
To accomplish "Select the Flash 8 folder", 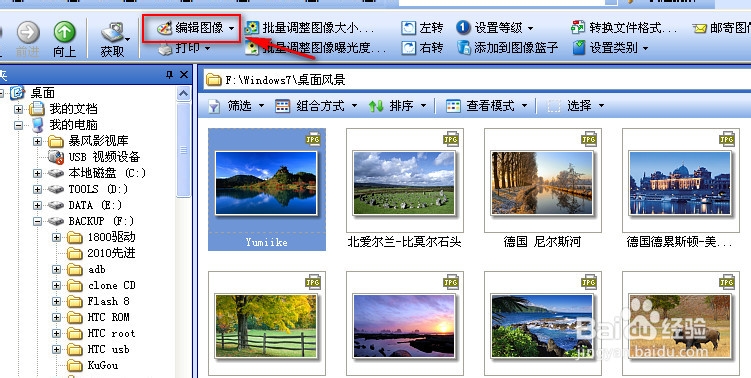I will coord(108,301).
